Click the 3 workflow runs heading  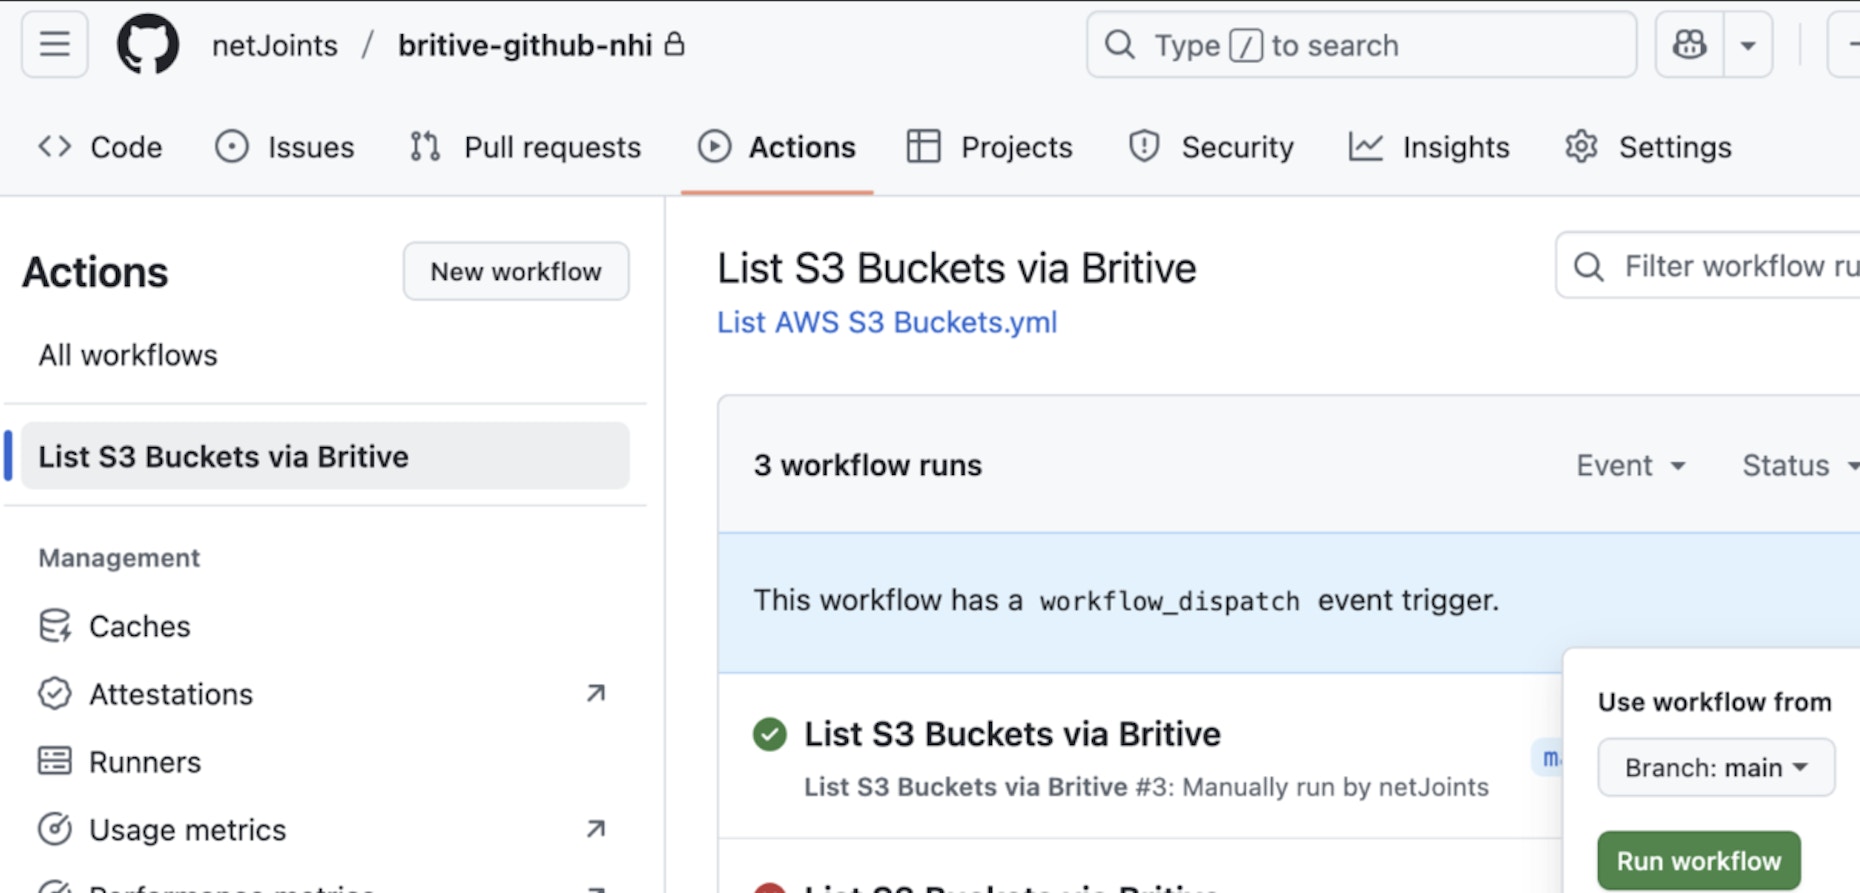(x=868, y=465)
